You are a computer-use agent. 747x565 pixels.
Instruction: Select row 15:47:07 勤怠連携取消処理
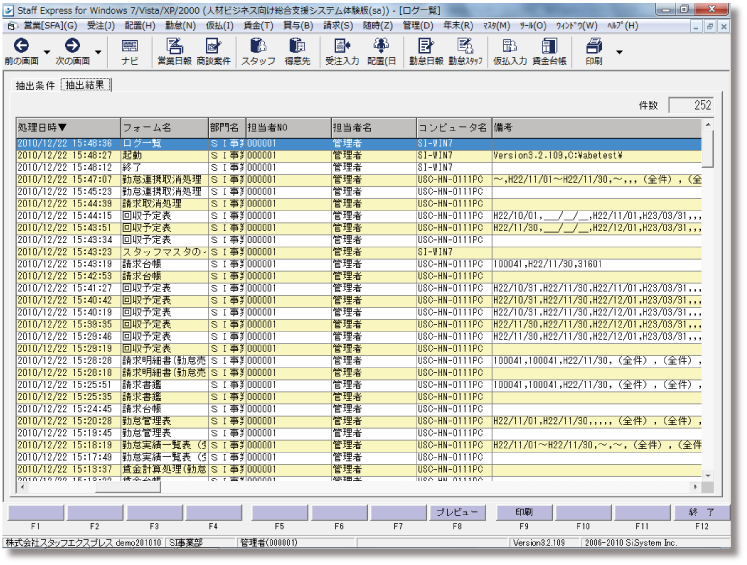(359, 180)
